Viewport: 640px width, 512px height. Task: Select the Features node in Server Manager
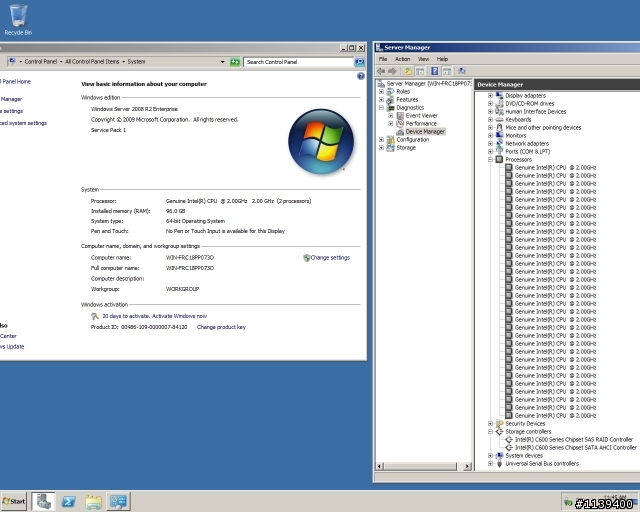click(407, 100)
